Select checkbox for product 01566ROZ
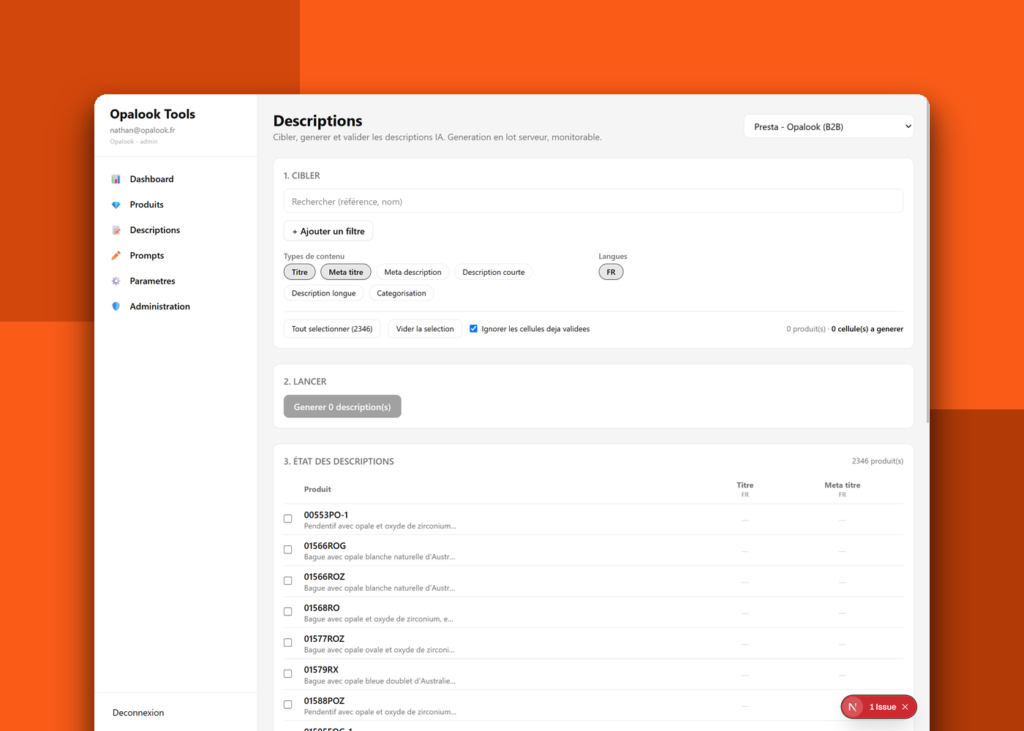Screen dimensions: 1024x731 click(288, 581)
